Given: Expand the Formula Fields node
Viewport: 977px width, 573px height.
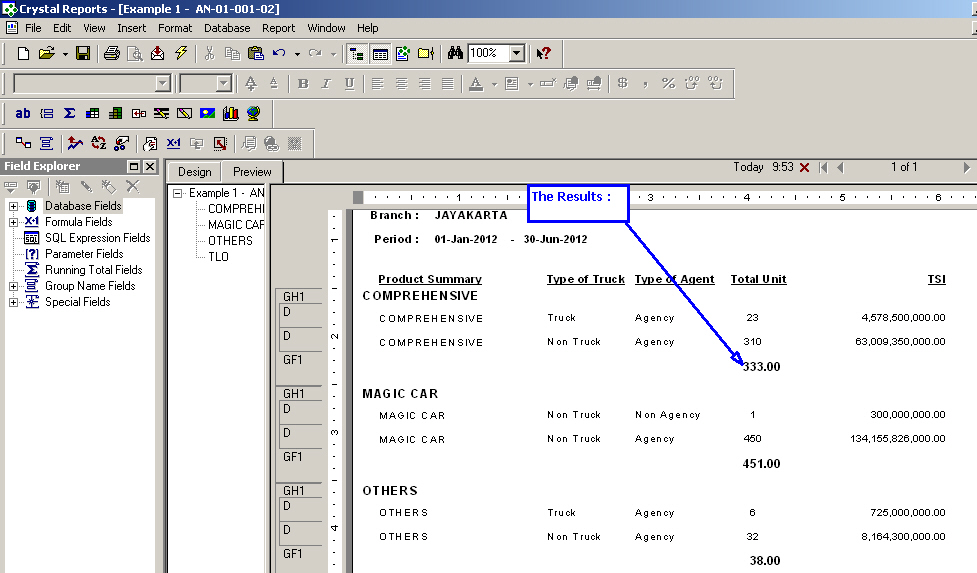Looking at the screenshot, I should 13,222.
